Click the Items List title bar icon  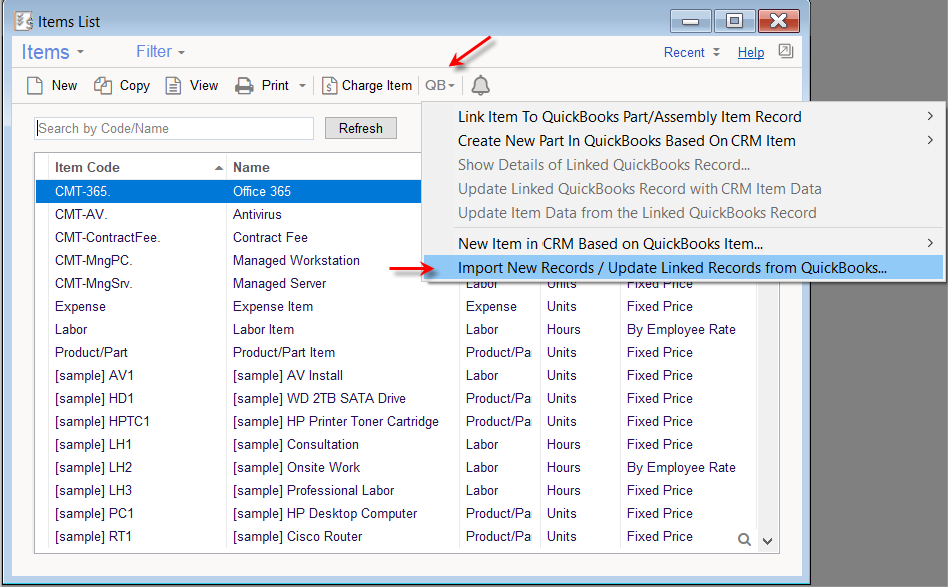22,20
